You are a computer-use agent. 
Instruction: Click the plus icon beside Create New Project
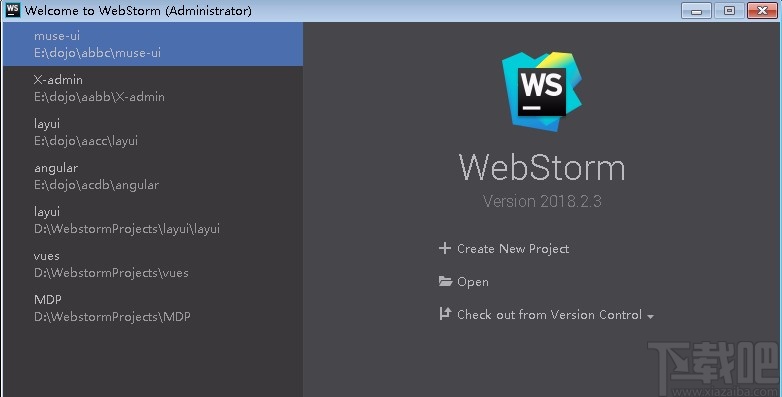pyautogui.click(x=444, y=248)
